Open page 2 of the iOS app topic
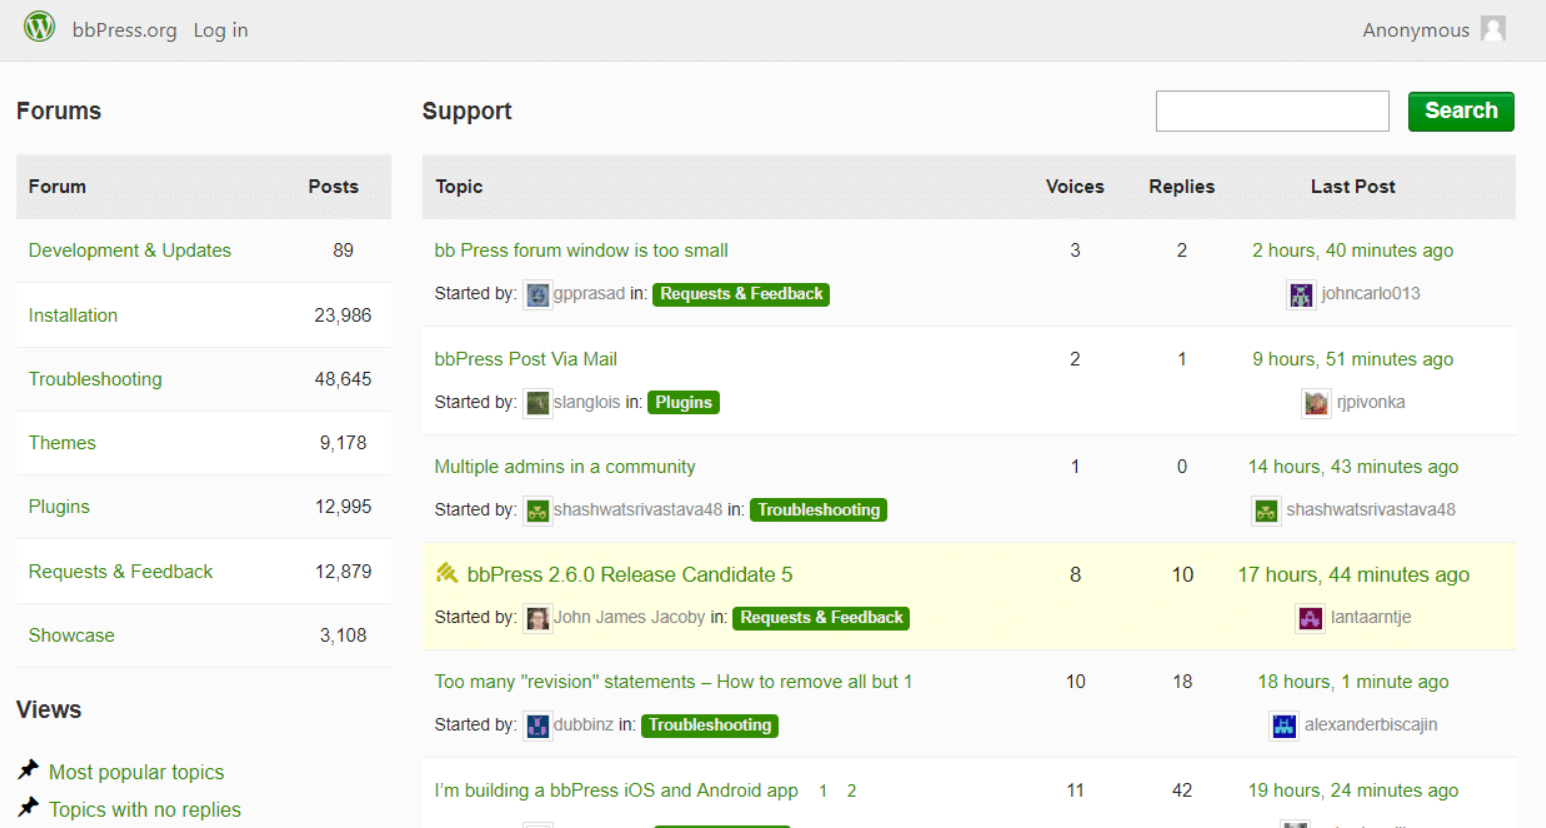Viewport: 1546px width, 828px height. click(850, 790)
